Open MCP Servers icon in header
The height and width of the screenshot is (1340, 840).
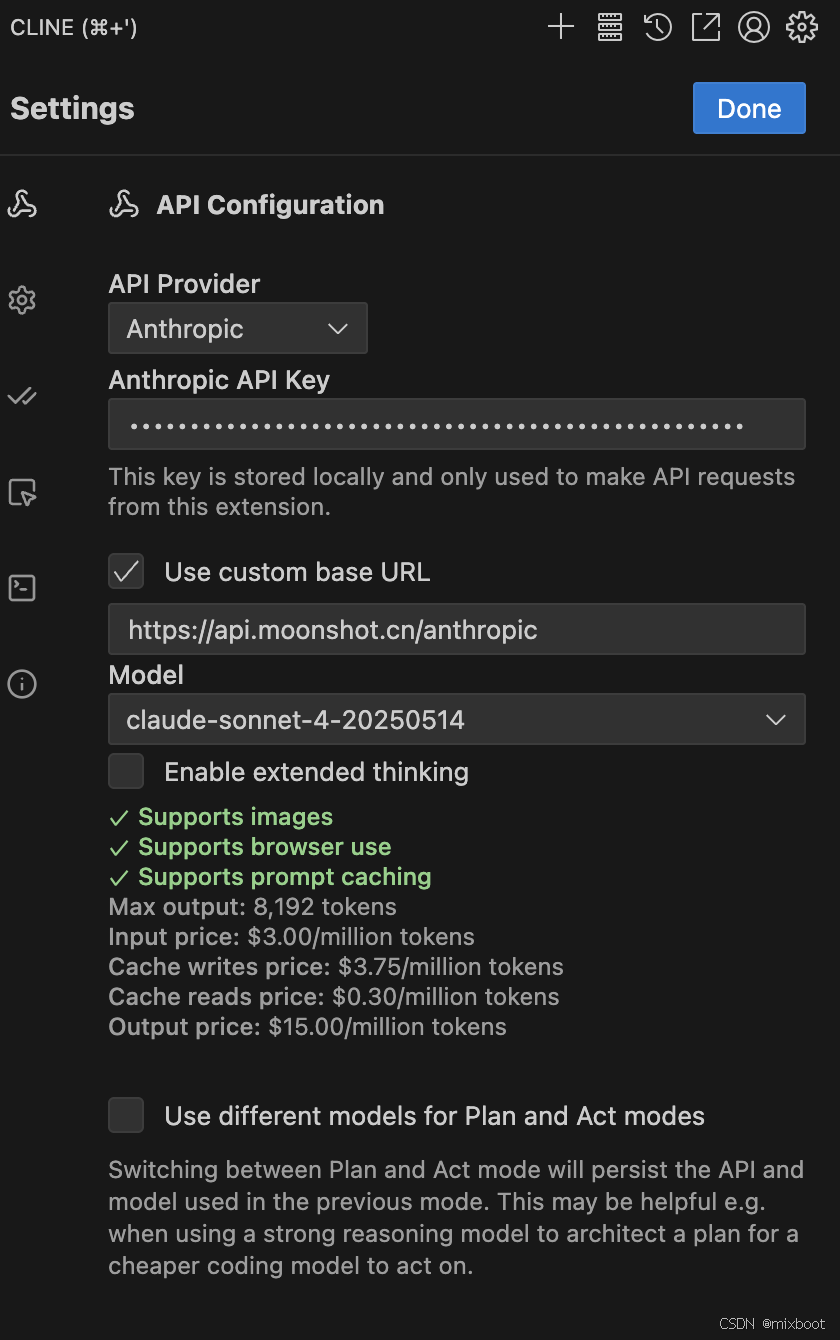610,27
